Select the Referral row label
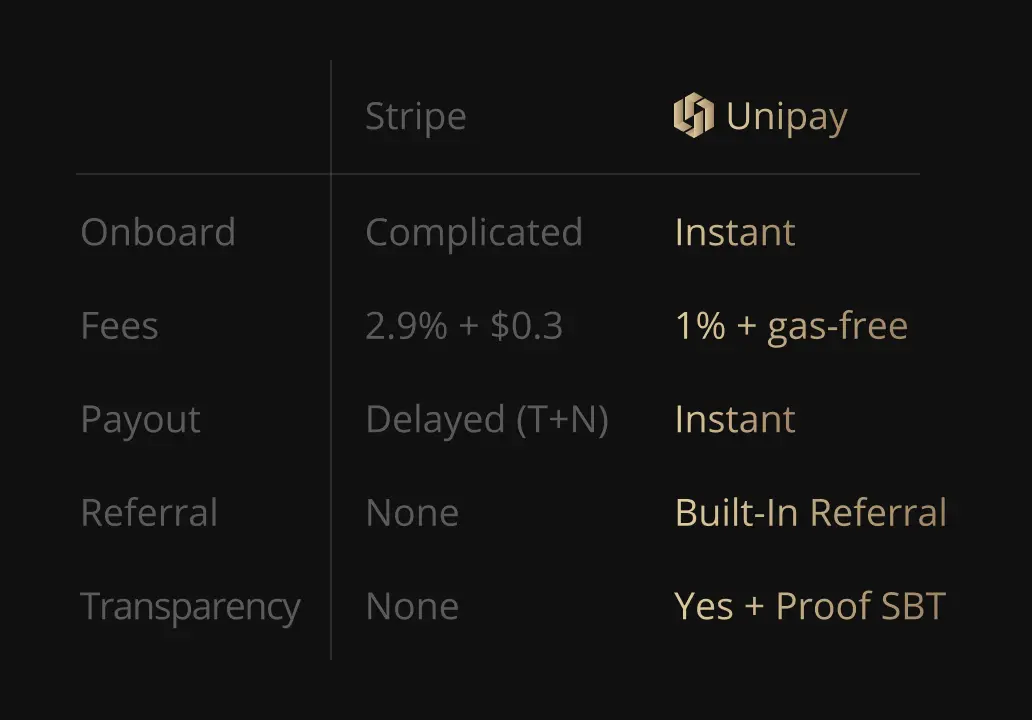This screenshot has width=1032, height=720. [149, 513]
